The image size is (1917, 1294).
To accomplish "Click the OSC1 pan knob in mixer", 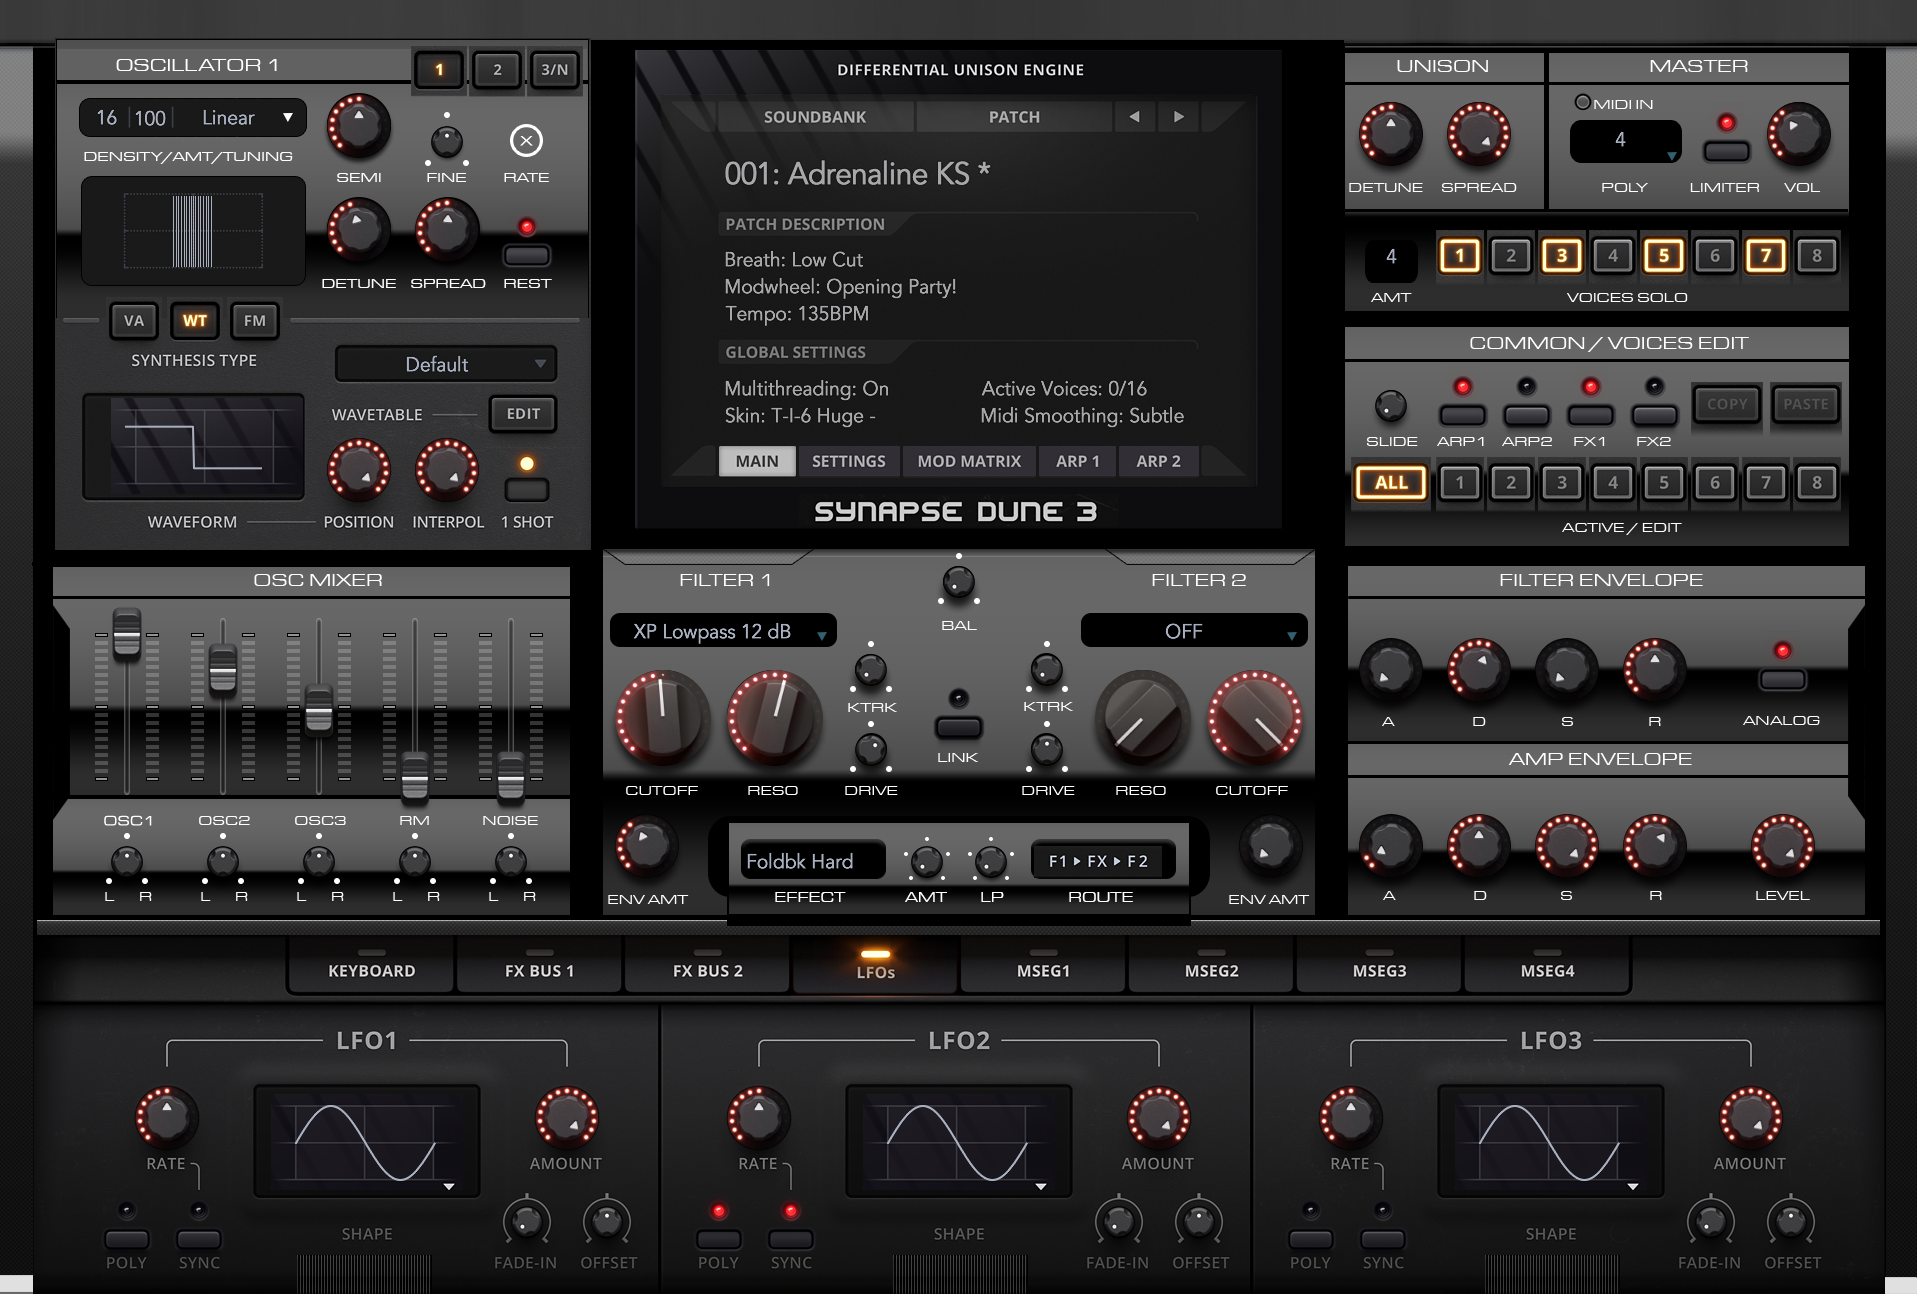I will click(x=126, y=861).
